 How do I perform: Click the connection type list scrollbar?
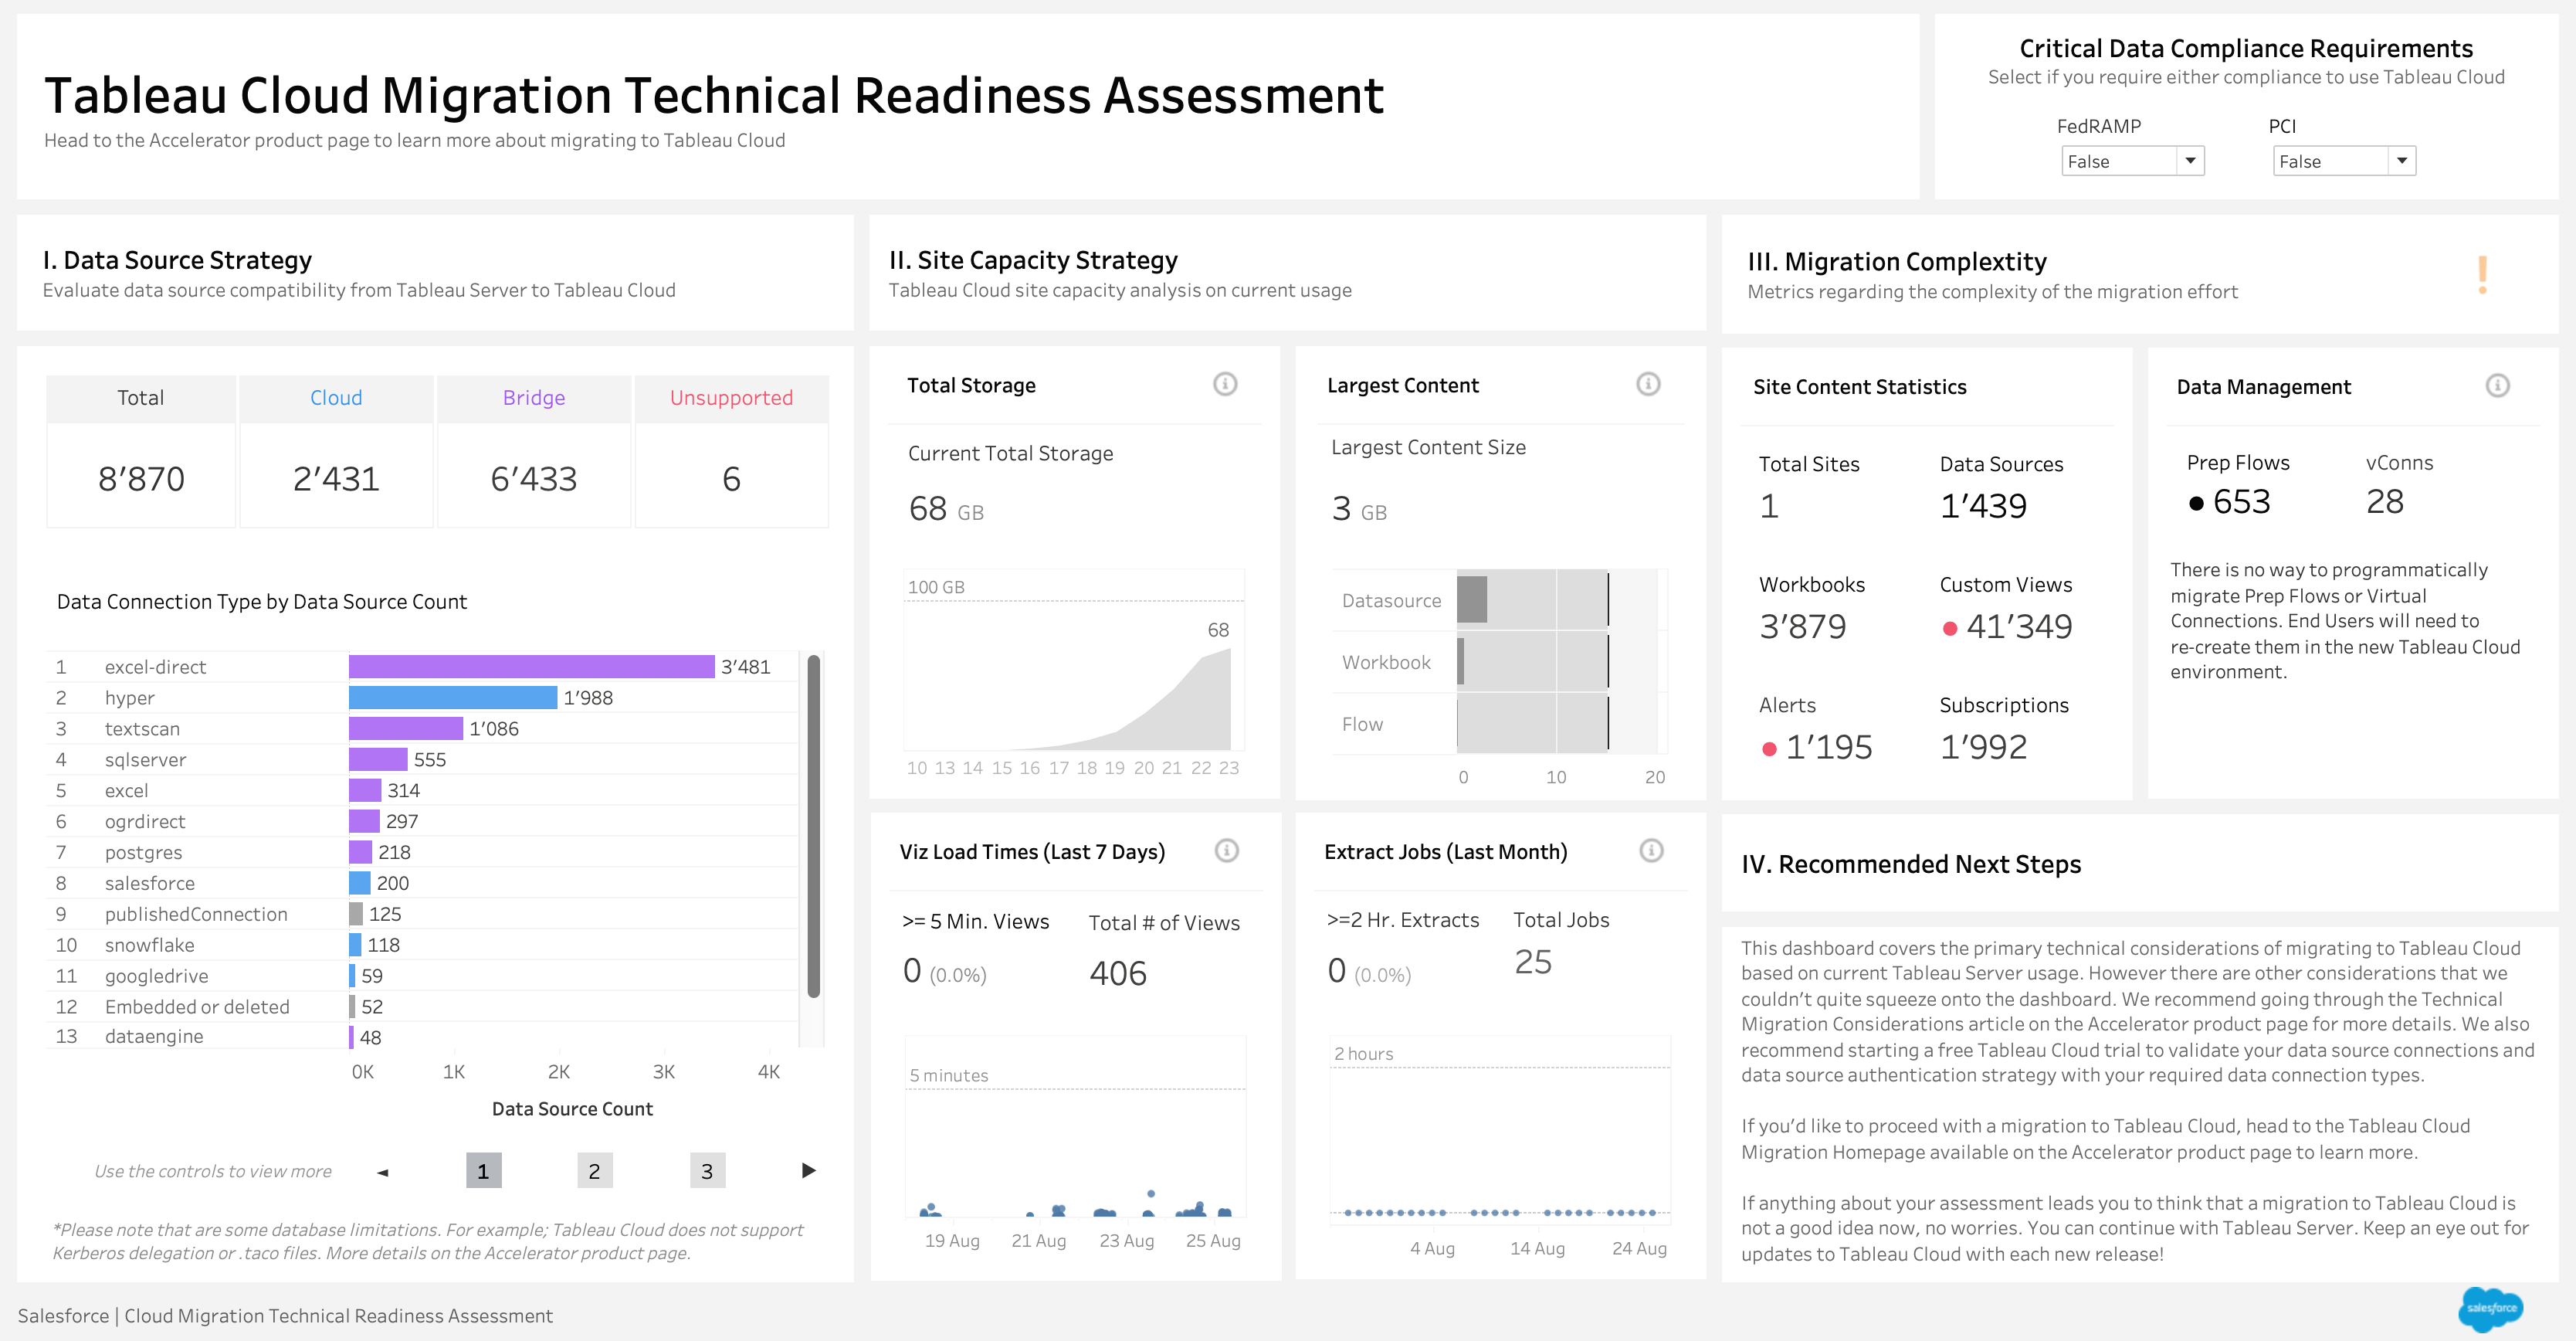click(x=814, y=825)
